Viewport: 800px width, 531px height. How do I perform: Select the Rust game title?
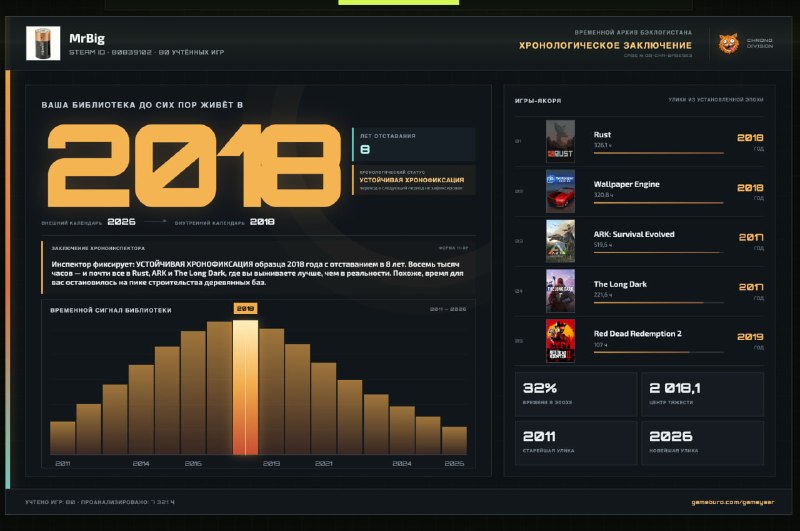coord(602,135)
